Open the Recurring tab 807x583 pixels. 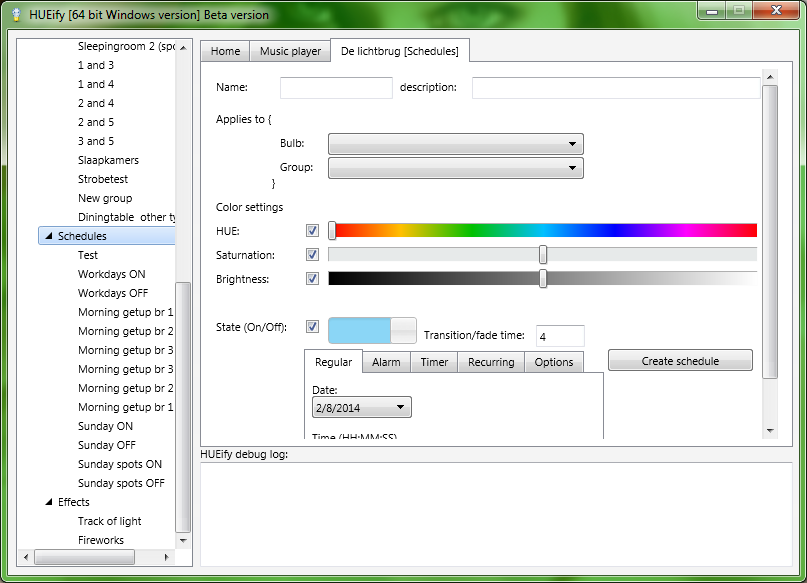pos(491,362)
